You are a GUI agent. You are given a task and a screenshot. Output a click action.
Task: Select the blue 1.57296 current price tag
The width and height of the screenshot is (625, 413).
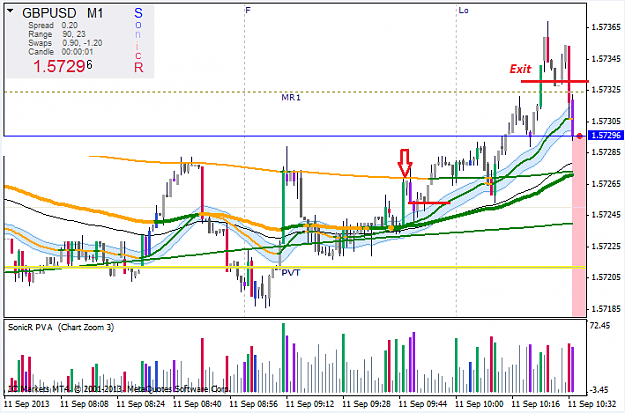pos(606,136)
